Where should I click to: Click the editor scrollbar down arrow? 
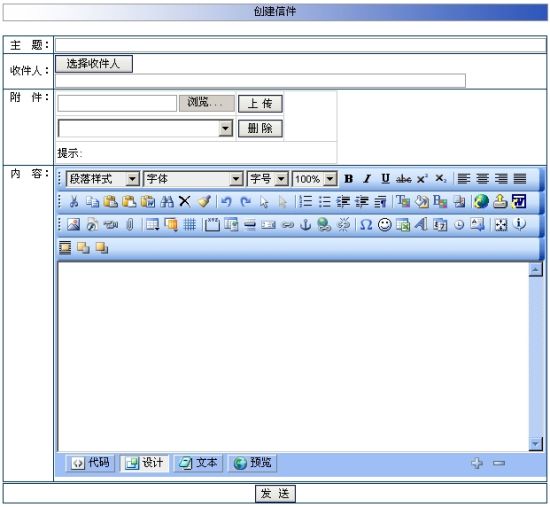[535, 444]
